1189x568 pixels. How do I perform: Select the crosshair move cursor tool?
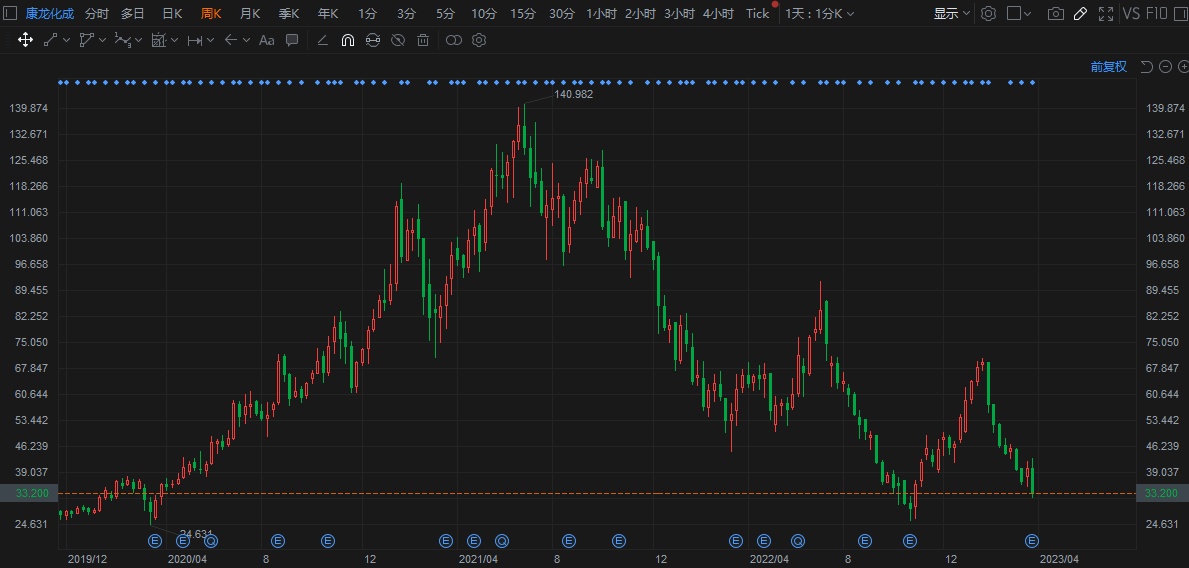tap(25, 40)
